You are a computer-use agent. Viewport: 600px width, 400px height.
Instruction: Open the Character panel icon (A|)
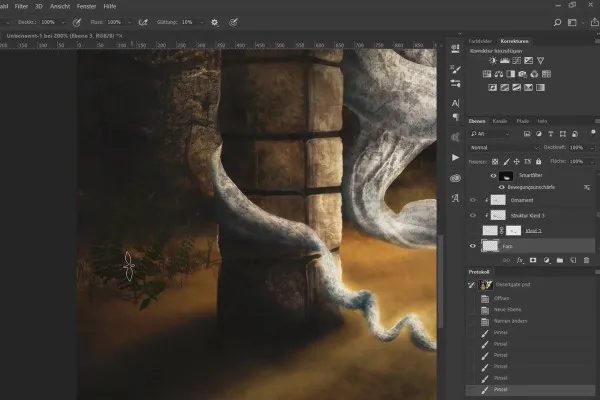click(455, 103)
